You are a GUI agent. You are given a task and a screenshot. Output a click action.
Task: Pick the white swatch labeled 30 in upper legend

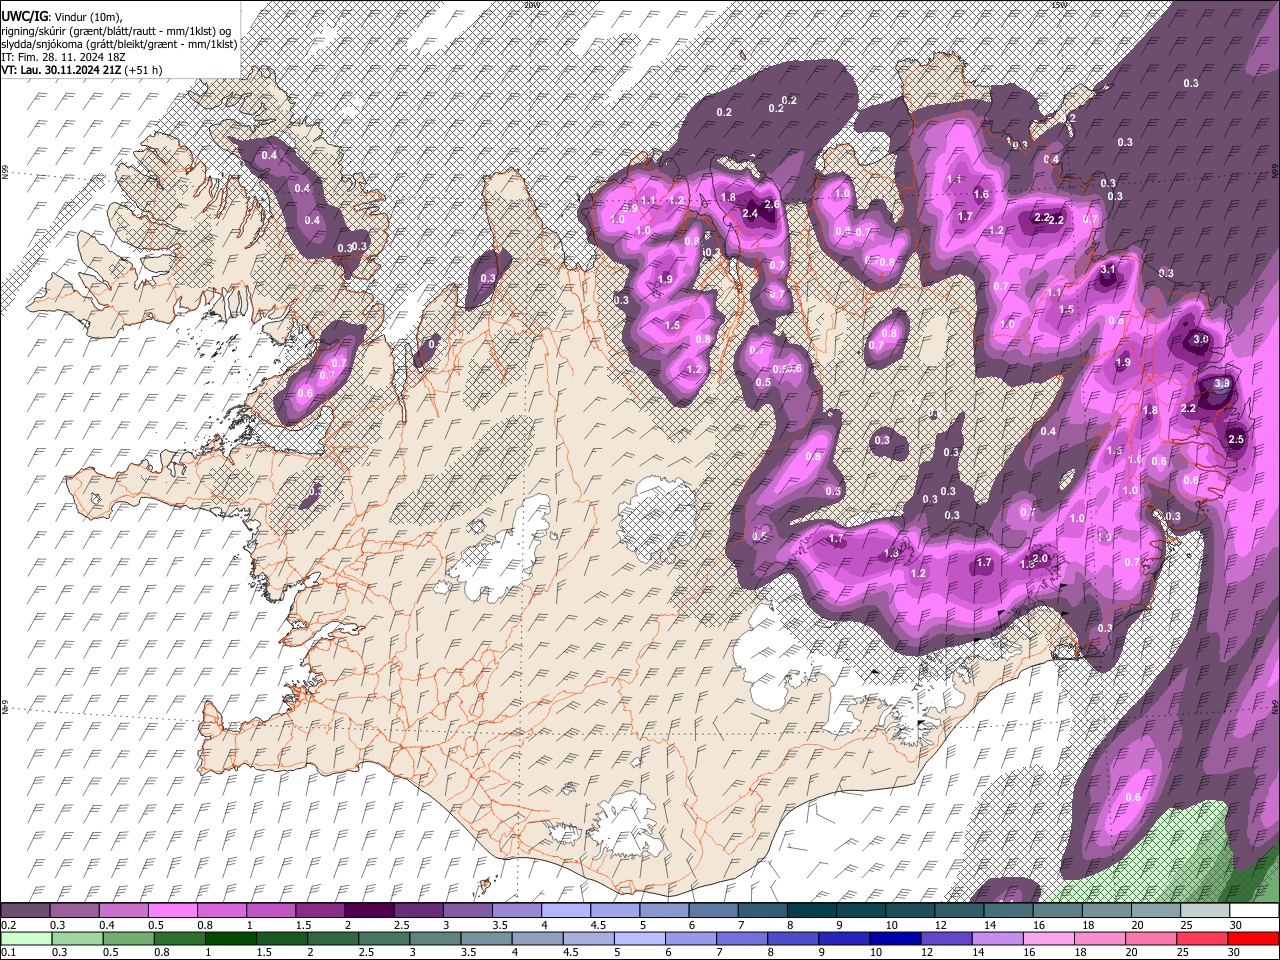coord(1254,911)
